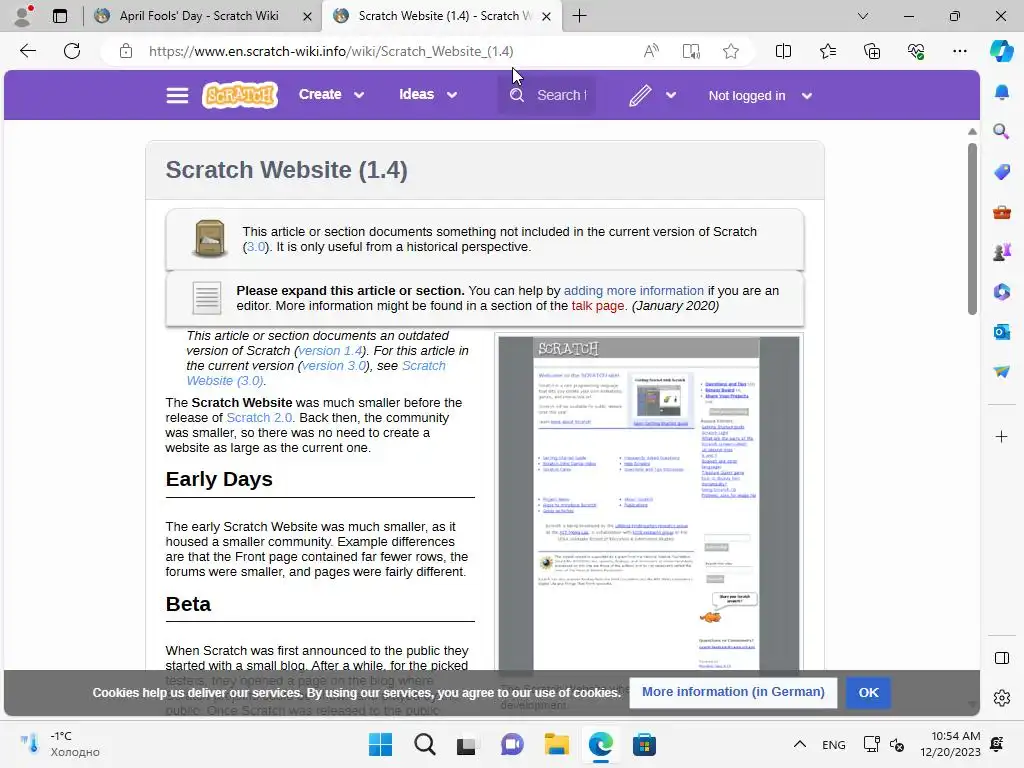Click the scrollbar up arrow
The height and width of the screenshot is (768, 1024).
(972, 131)
